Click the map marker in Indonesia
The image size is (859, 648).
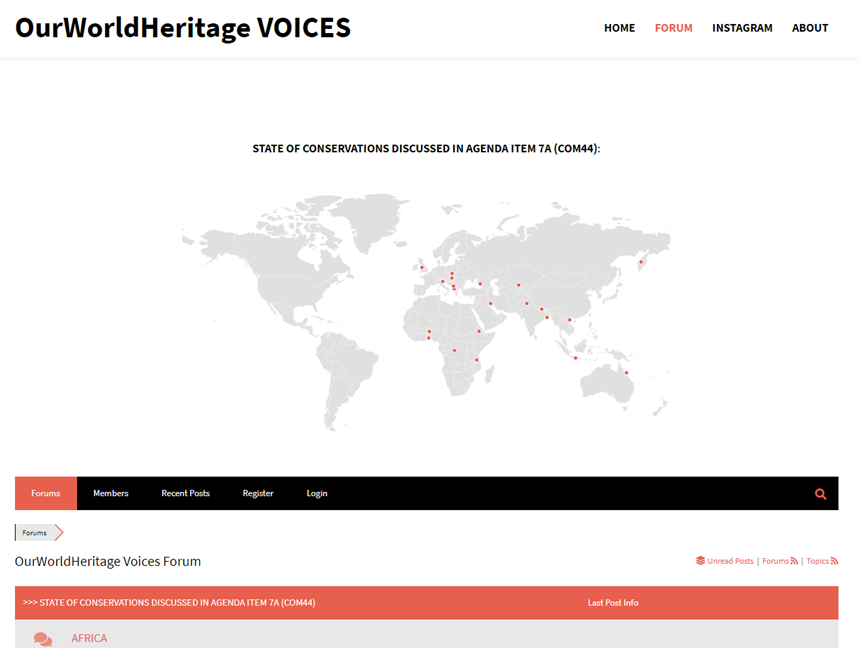coord(575,358)
